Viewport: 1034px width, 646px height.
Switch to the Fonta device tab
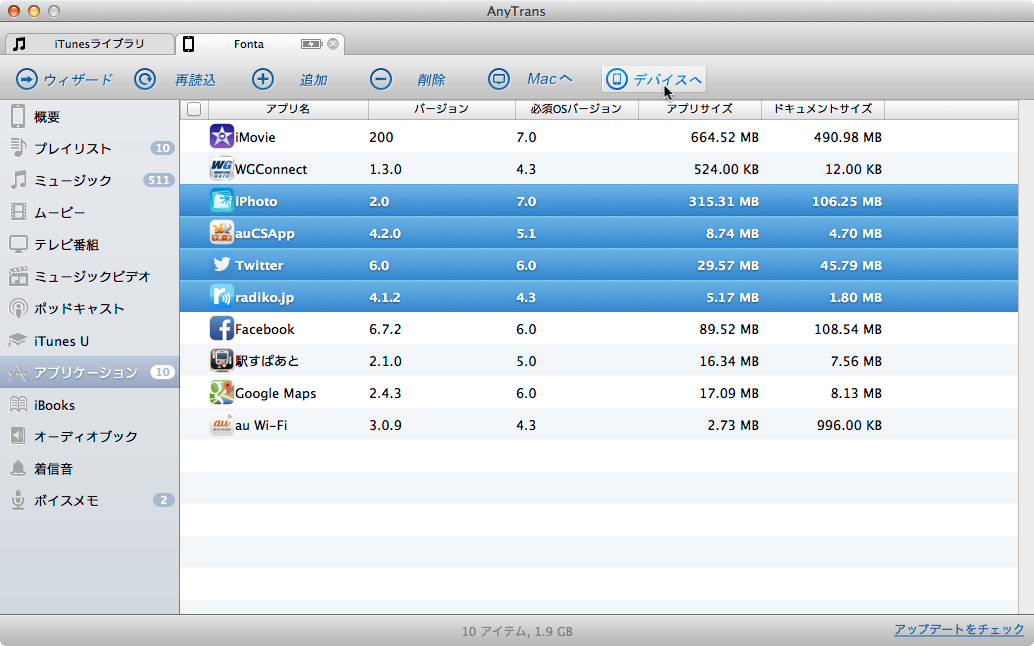(260, 44)
